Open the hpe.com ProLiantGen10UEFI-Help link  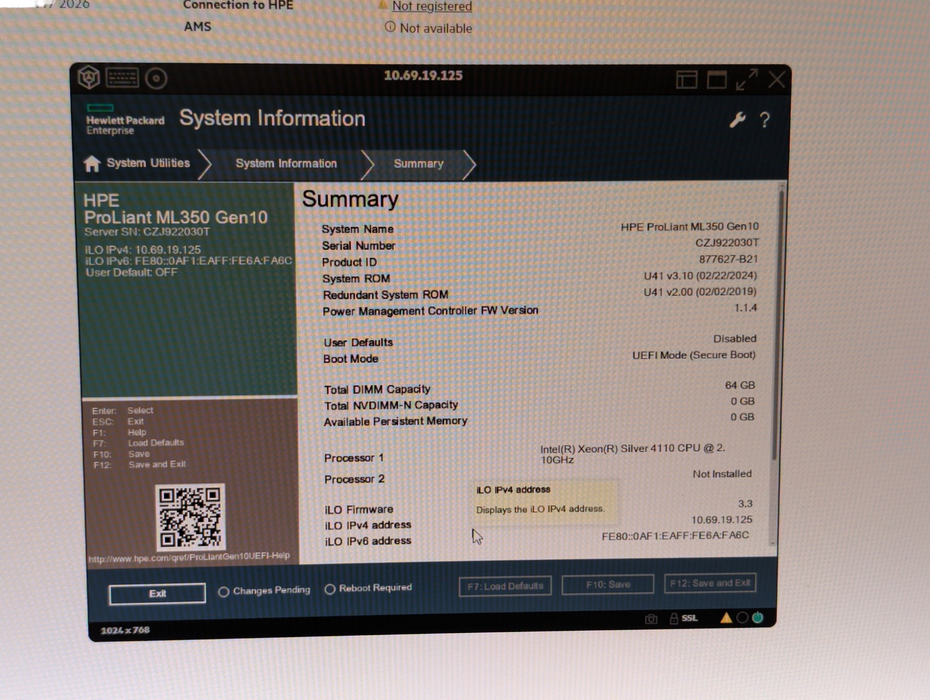pyautogui.click(x=189, y=557)
